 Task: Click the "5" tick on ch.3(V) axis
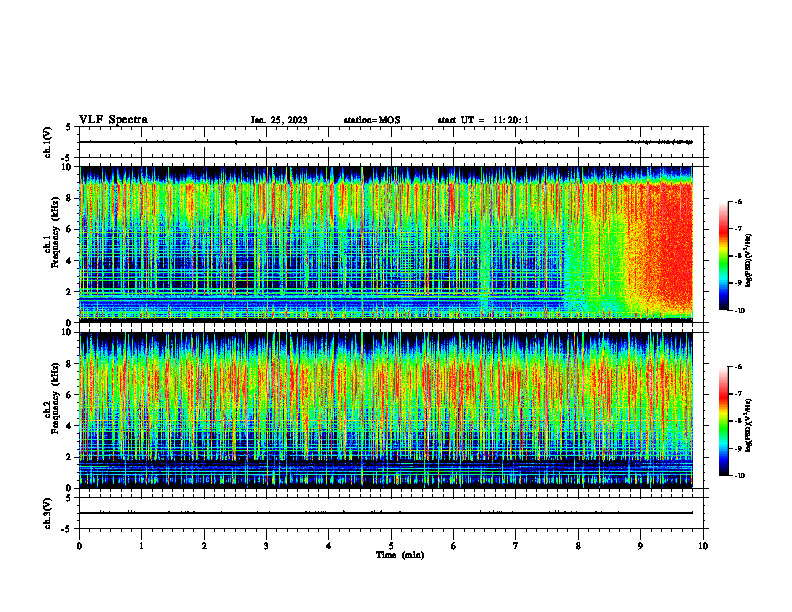[69, 498]
